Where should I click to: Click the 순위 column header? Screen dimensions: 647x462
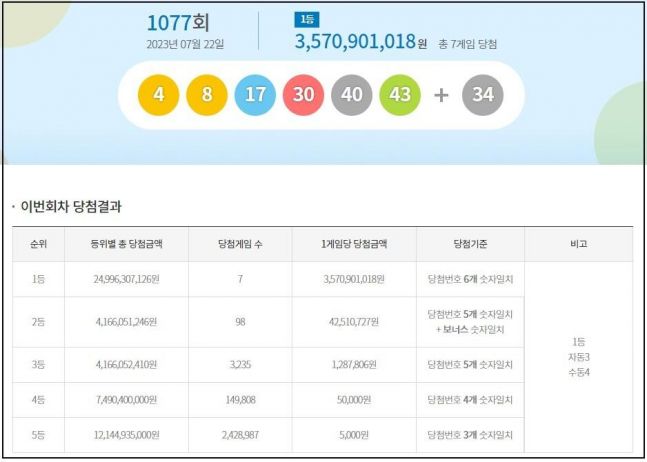click(38, 244)
